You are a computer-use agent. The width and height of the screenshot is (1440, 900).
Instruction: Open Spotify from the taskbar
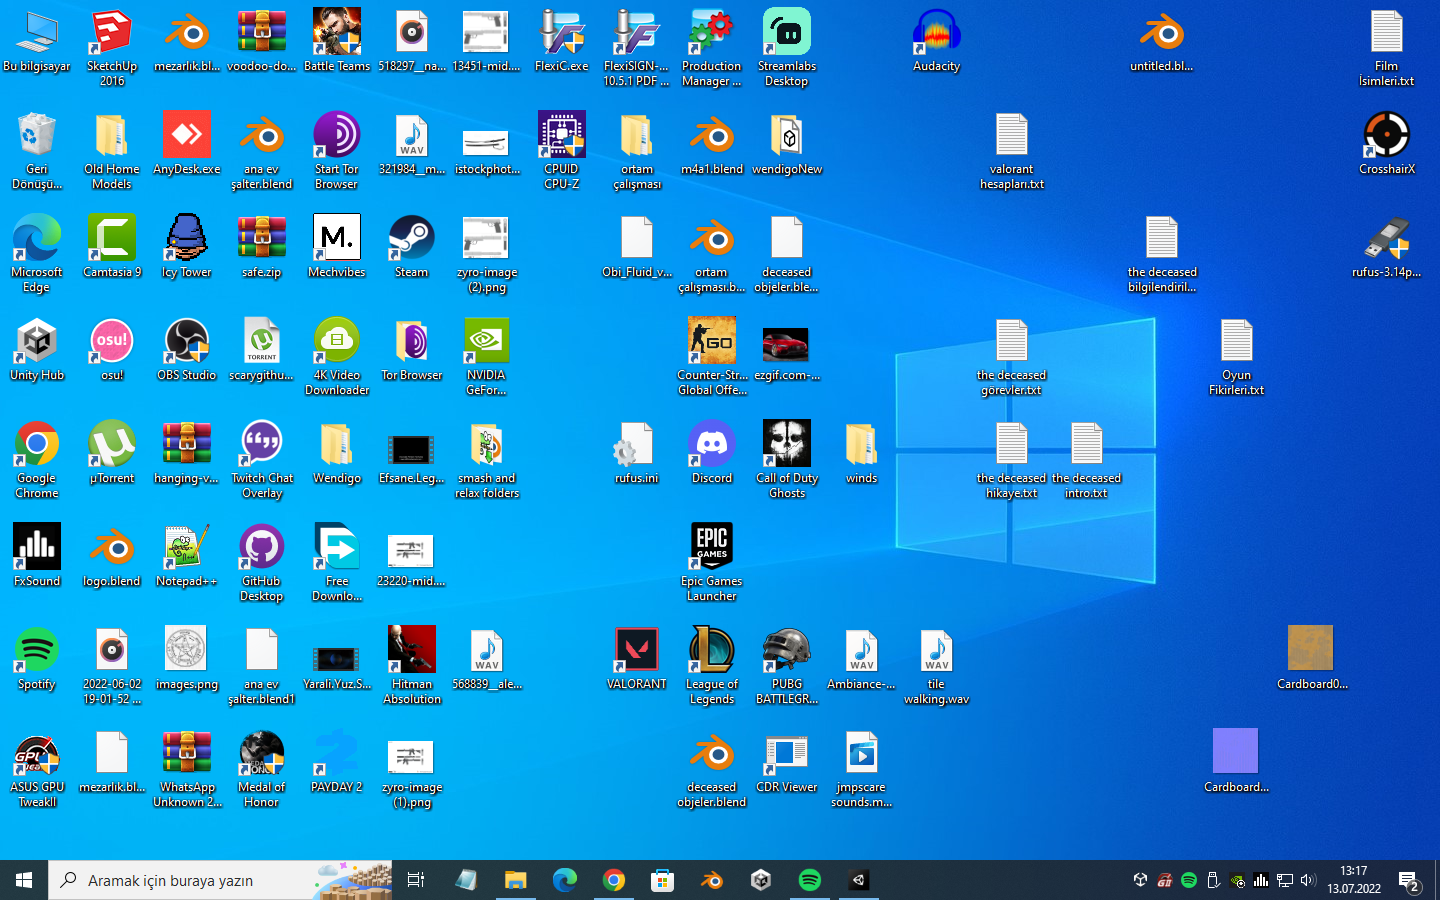point(810,880)
